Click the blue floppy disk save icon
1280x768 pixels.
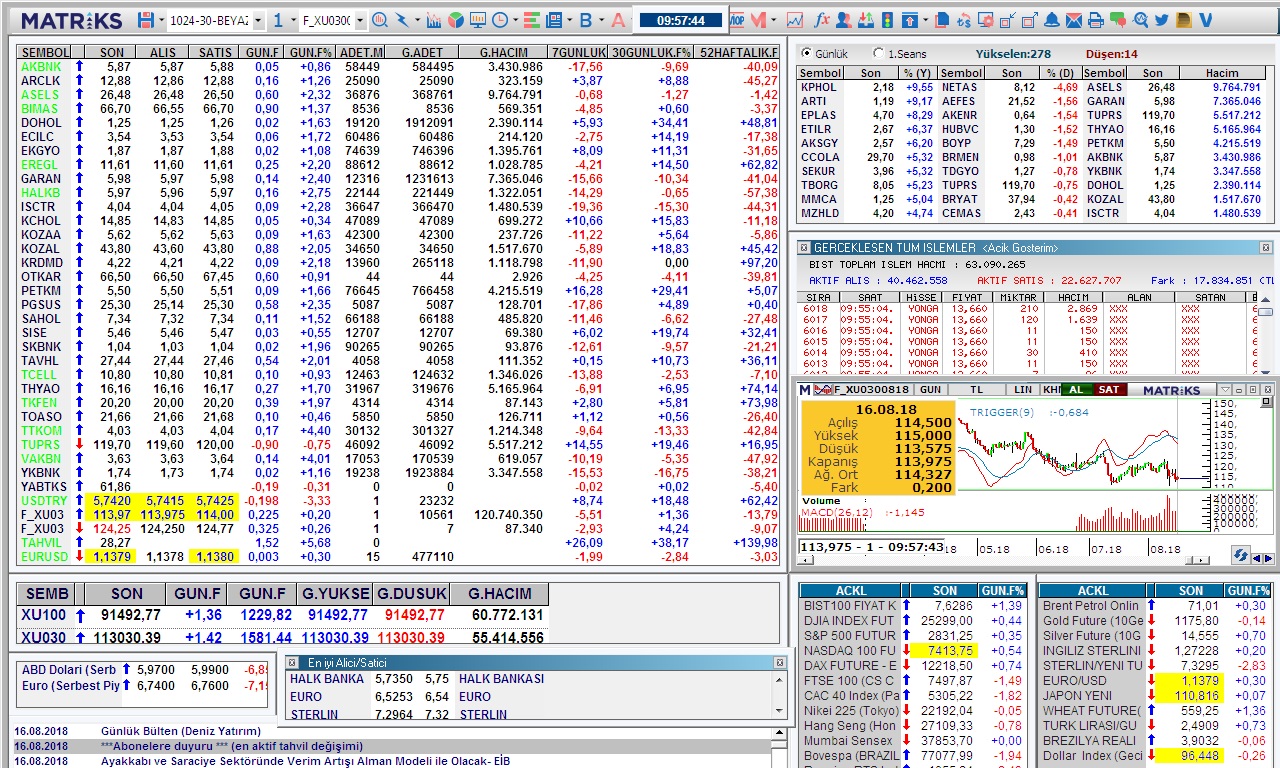pyautogui.click(x=146, y=20)
